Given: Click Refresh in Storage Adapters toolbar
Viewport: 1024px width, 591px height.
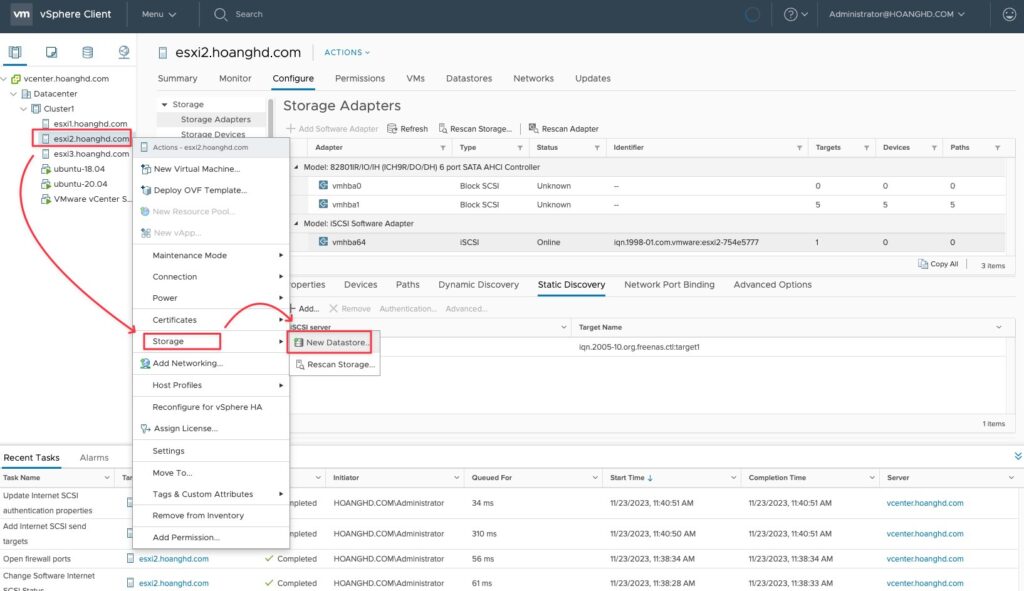Looking at the screenshot, I should [x=408, y=129].
